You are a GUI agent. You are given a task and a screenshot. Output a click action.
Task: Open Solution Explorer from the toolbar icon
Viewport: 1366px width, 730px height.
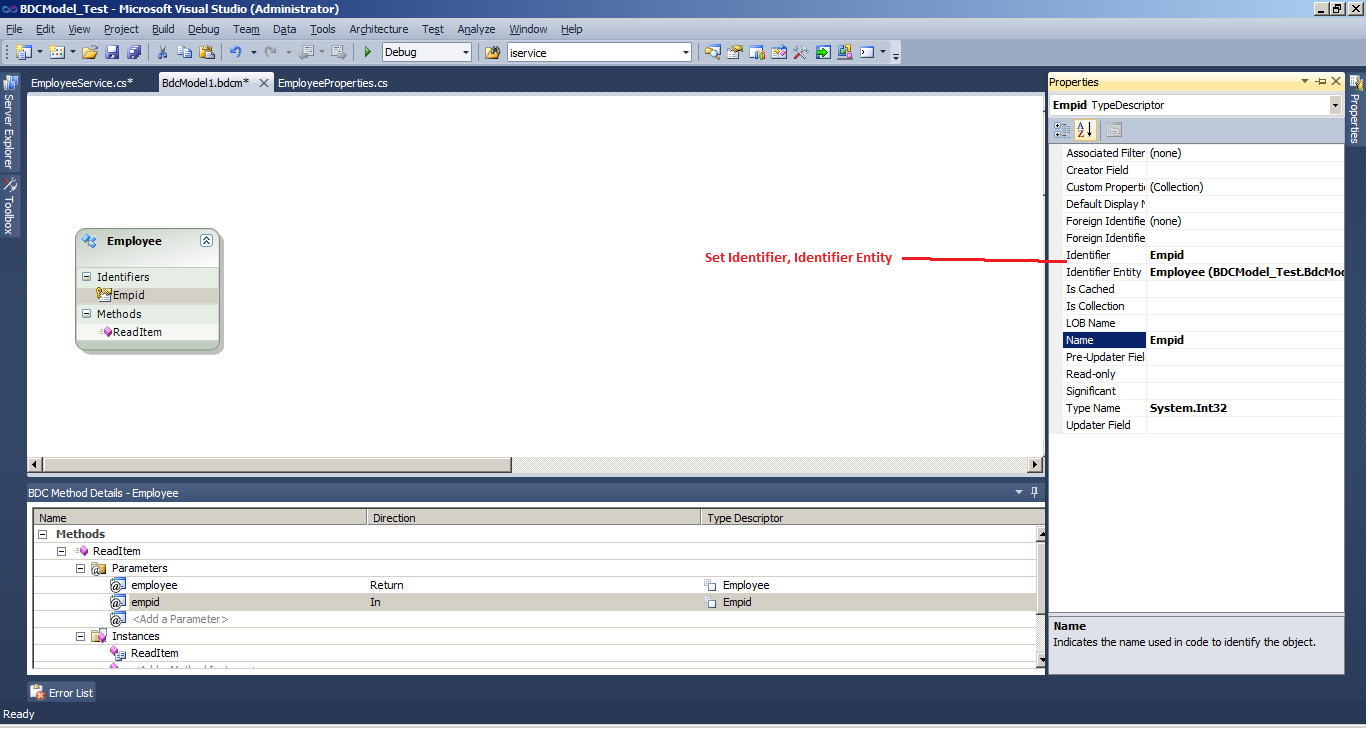pyautogui.click(x=713, y=52)
